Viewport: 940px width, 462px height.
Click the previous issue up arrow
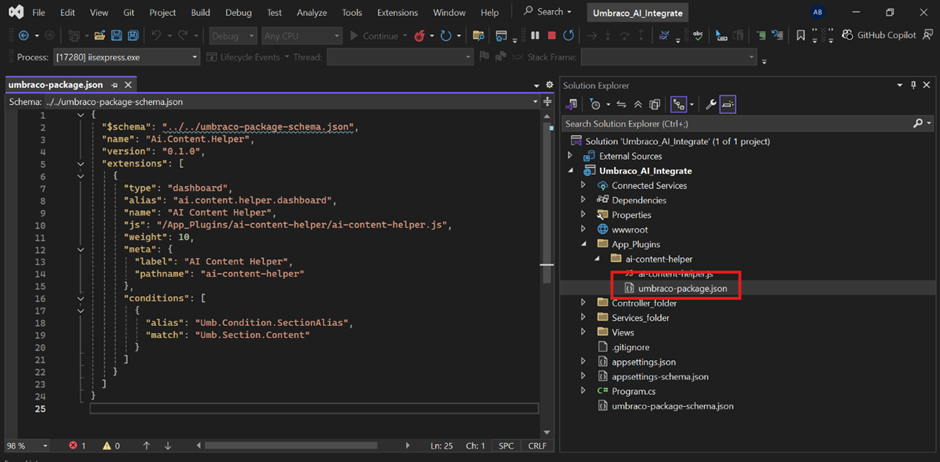click(146, 446)
